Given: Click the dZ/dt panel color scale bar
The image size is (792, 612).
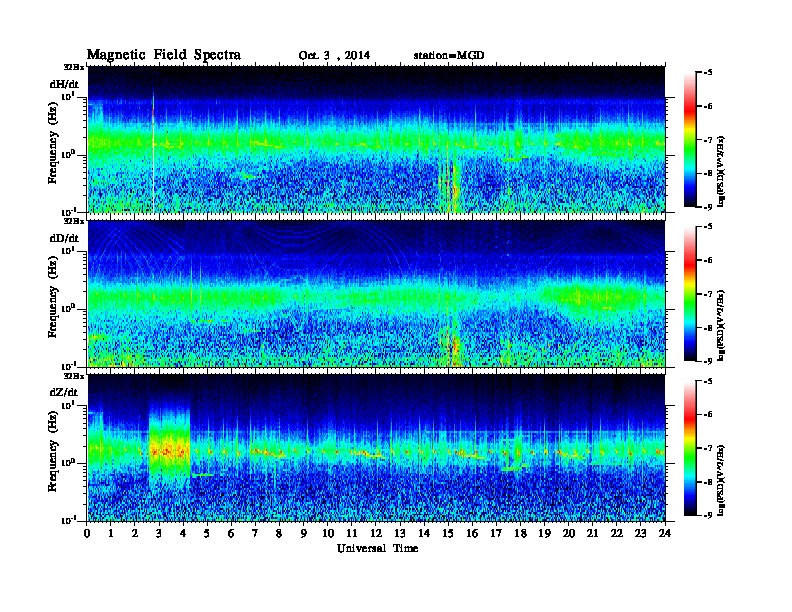Looking at the screenshot, I should point(690,448).
